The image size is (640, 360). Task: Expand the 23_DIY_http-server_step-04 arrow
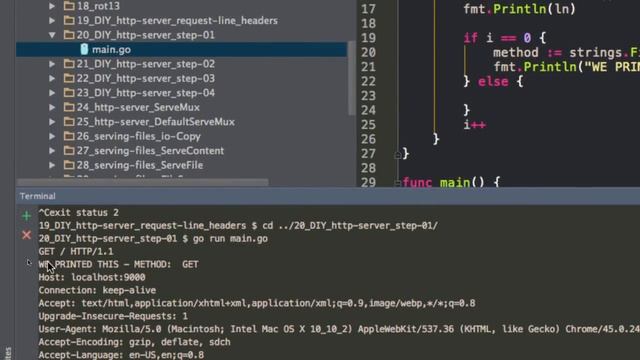(x=52, y=93)
